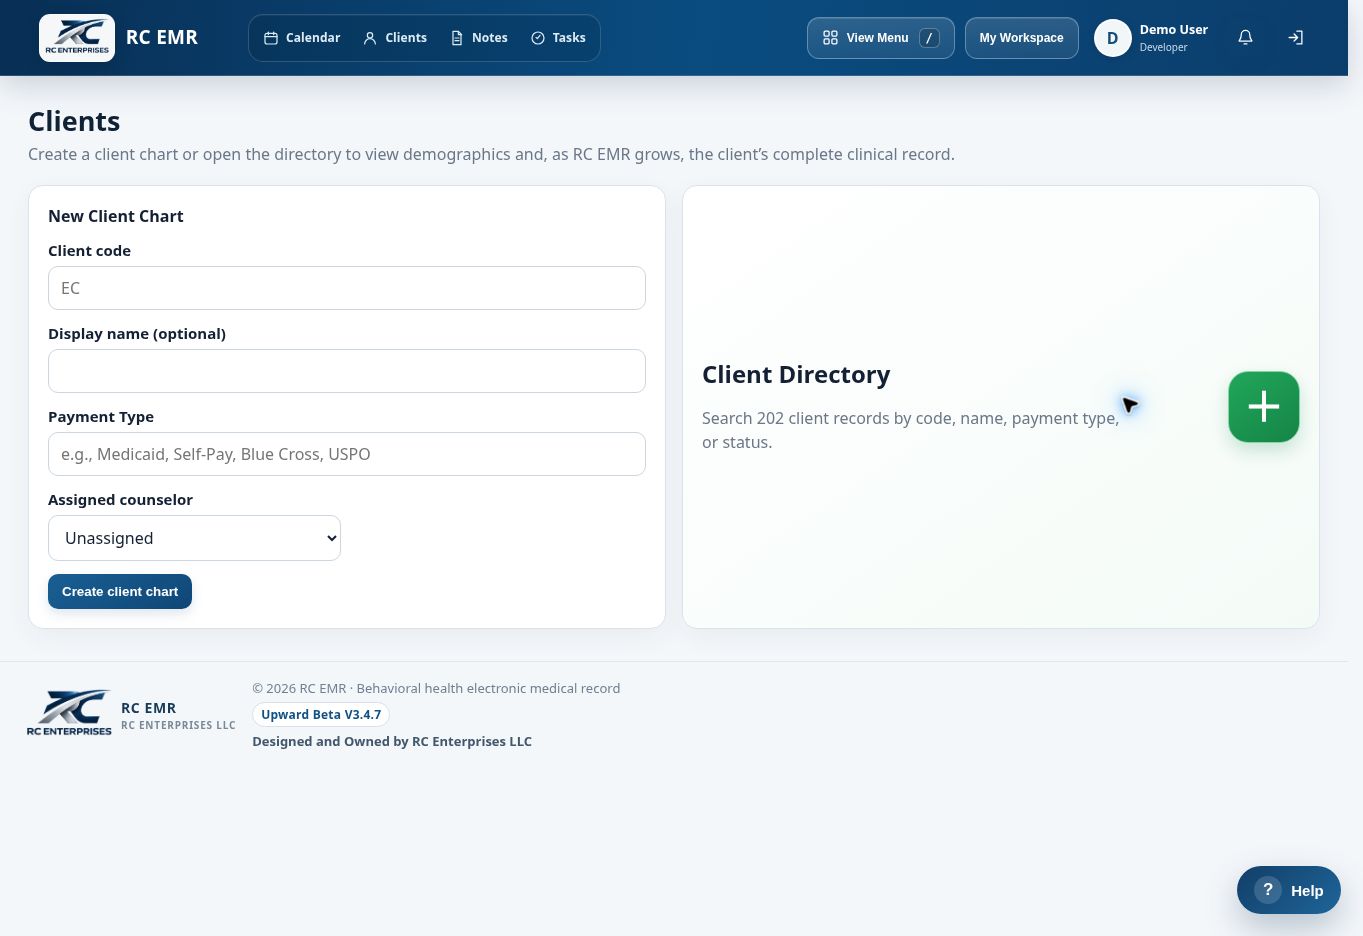Click the Demo User name label
Image resolution: width=1363 pixels, height=936 pixels.
click(1174, 30)
